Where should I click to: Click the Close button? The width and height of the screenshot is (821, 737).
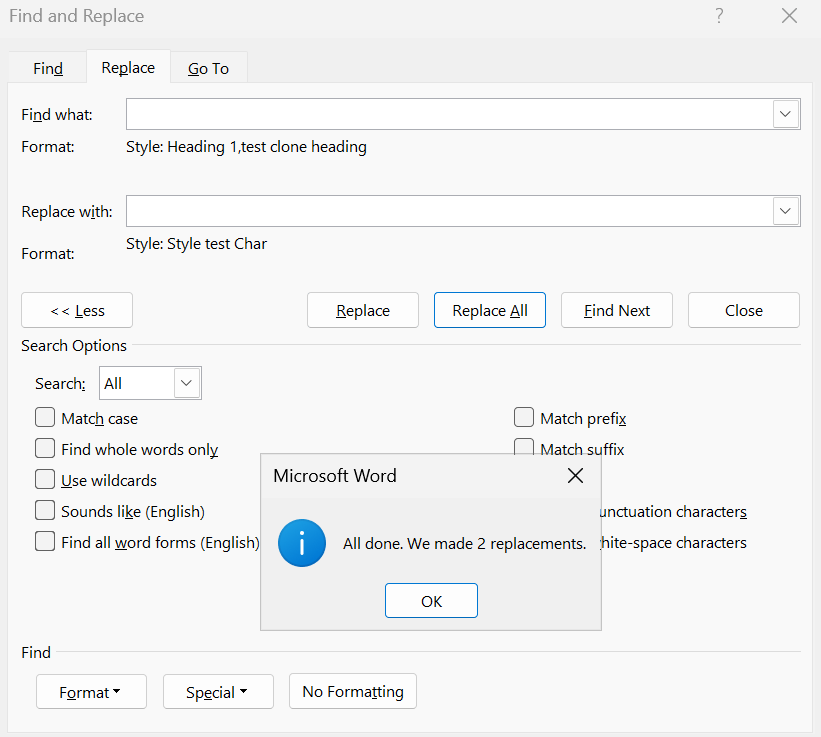744,310
